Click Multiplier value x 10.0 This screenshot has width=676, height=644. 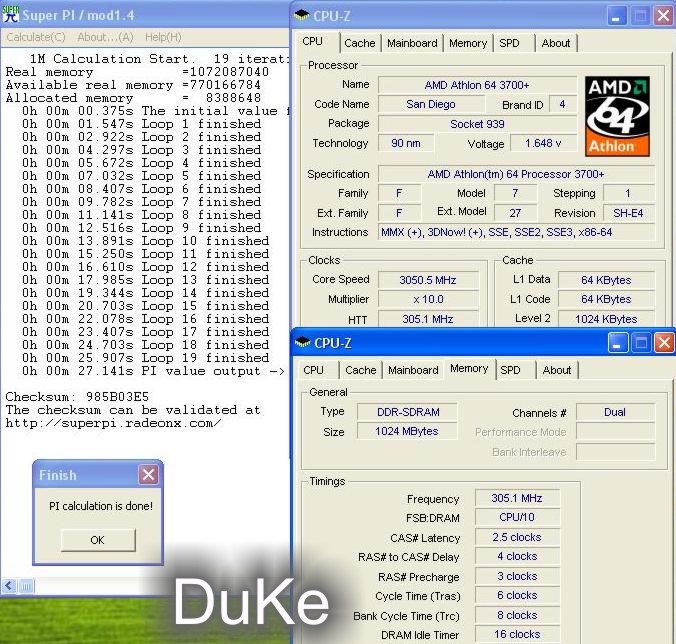click(428, 299)
